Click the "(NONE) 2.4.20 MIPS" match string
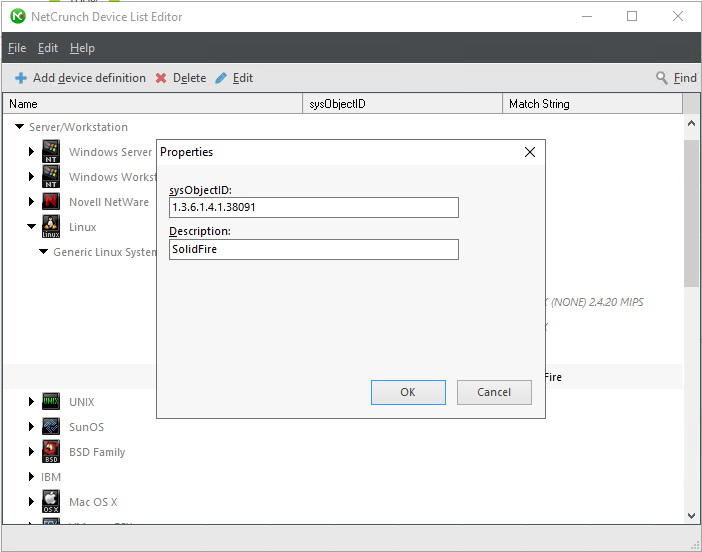This screenshot has height=552, width=702. [597, 302]
